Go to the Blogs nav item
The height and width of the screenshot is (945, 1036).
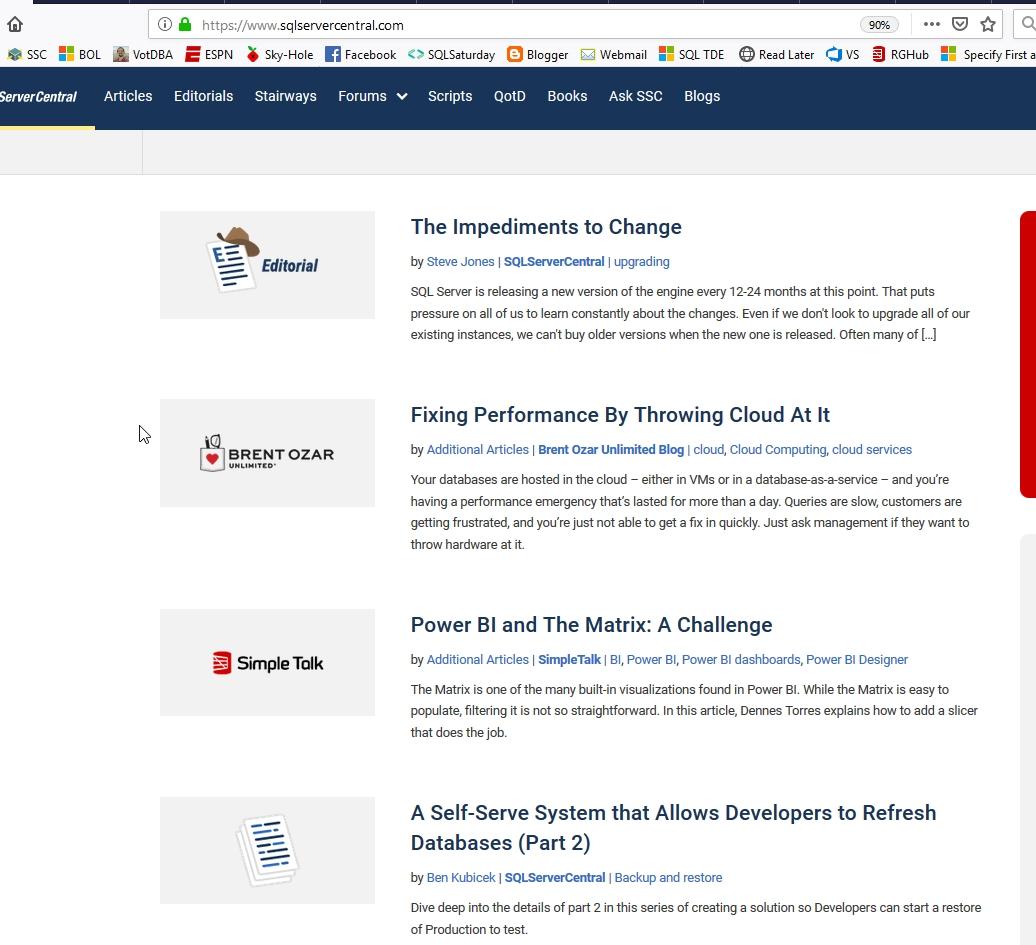(702, 96)
